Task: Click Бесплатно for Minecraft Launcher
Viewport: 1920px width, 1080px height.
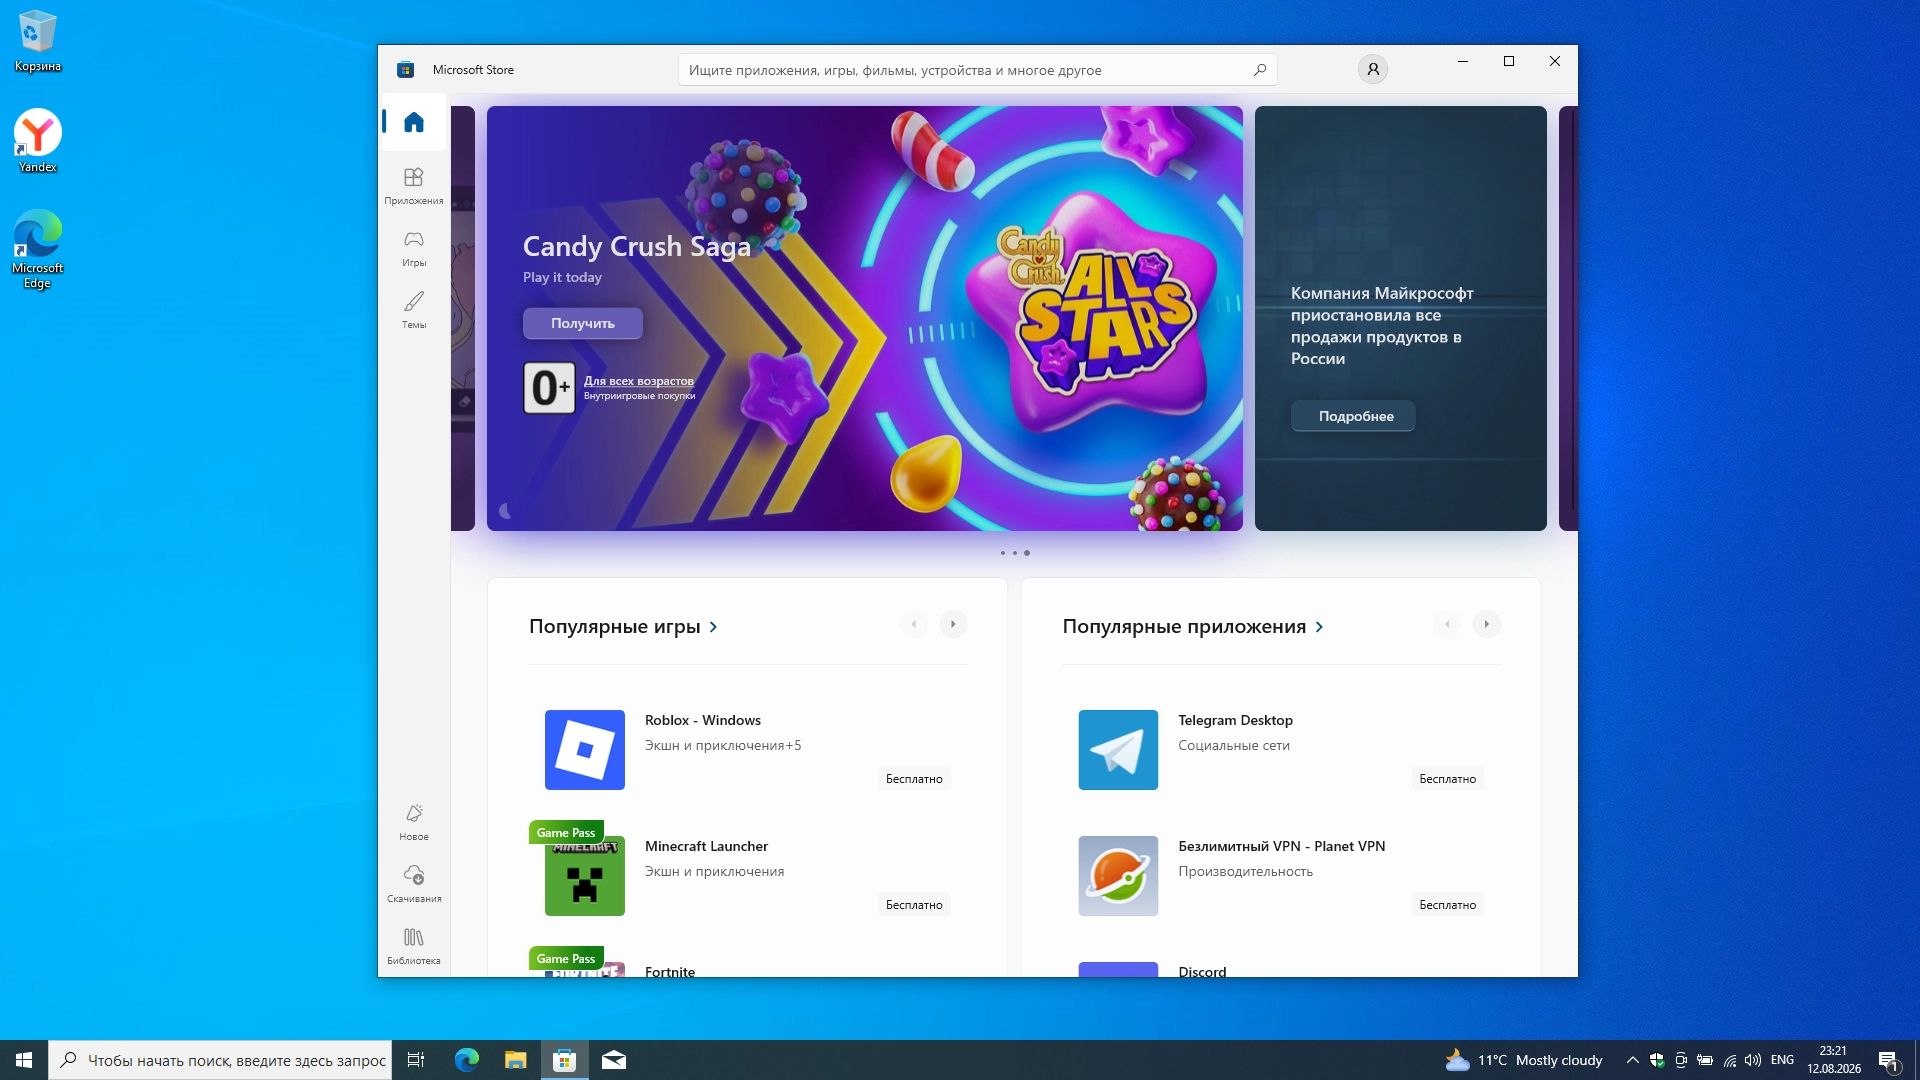Action: [914, 904]
